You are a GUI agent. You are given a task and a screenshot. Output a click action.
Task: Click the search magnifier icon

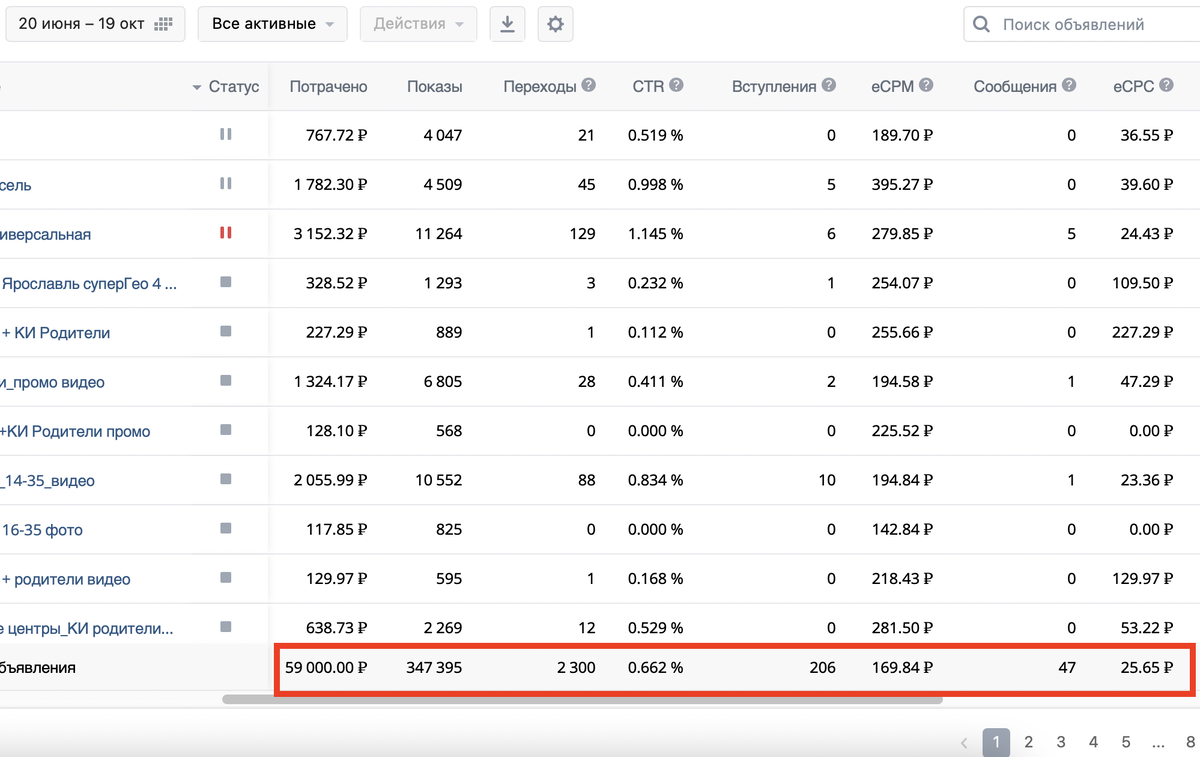tap(982, 24)
